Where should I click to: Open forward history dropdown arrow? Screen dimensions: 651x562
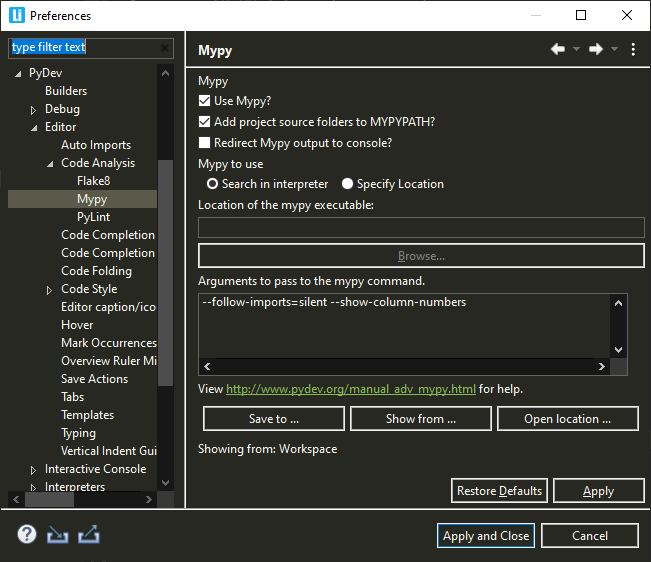(614, 49)
